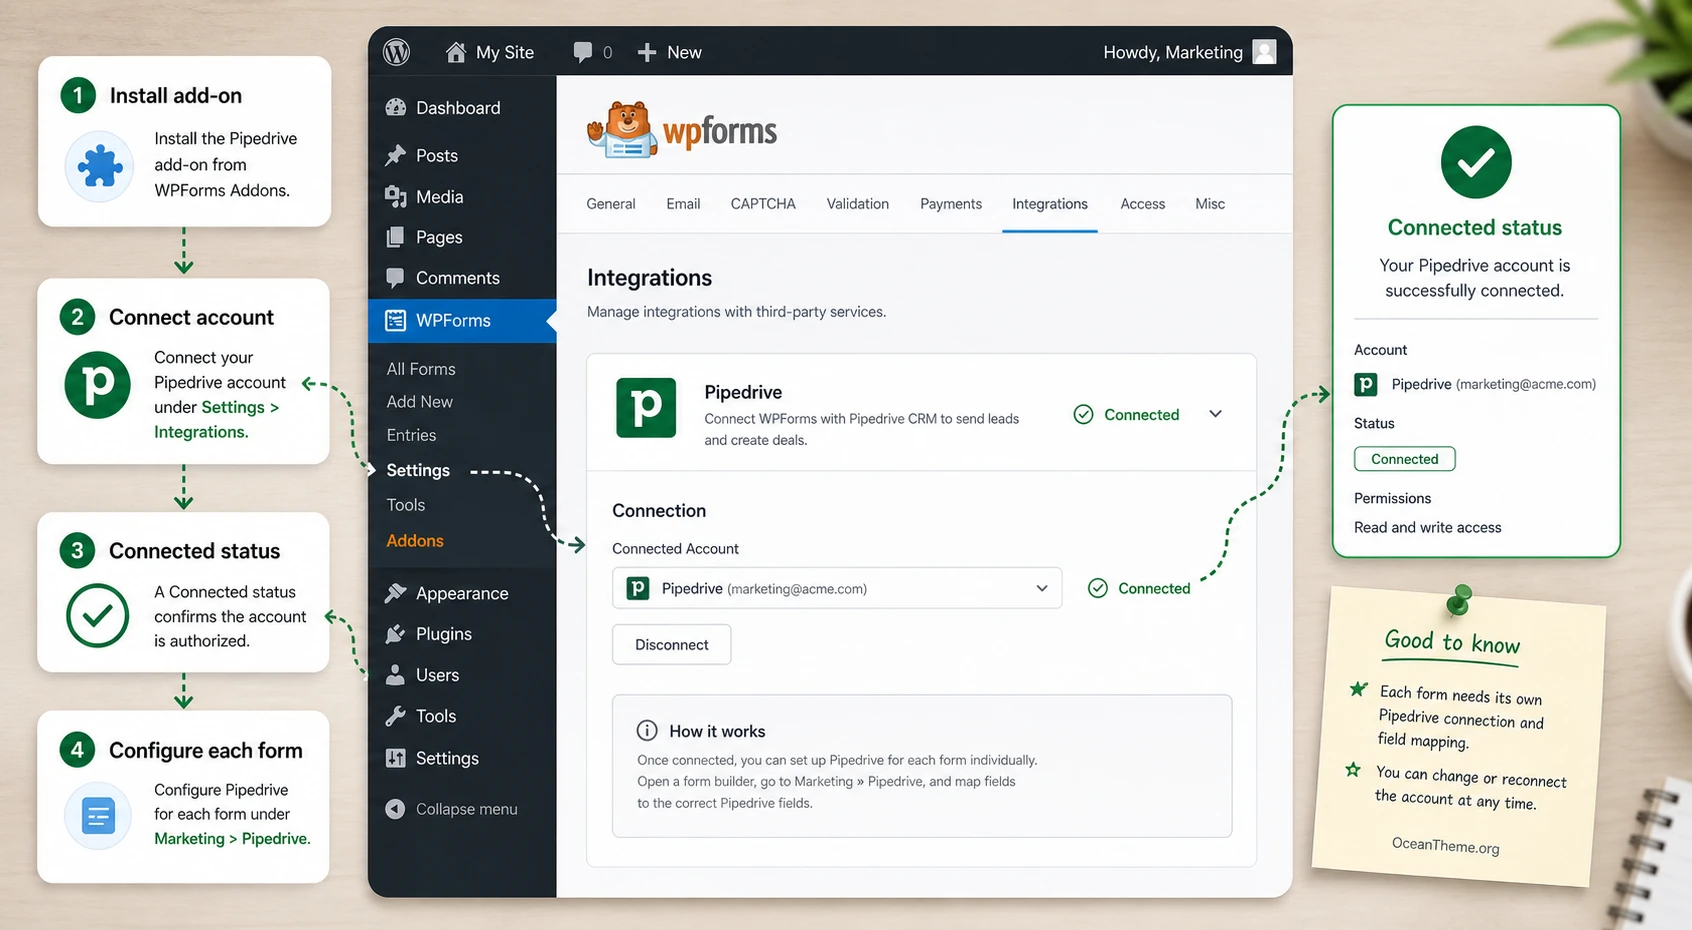Image resolution: width=1692 pixels, height=930 pixels.
Task: Click the WordPress logo icon
Action: point(397,52)
